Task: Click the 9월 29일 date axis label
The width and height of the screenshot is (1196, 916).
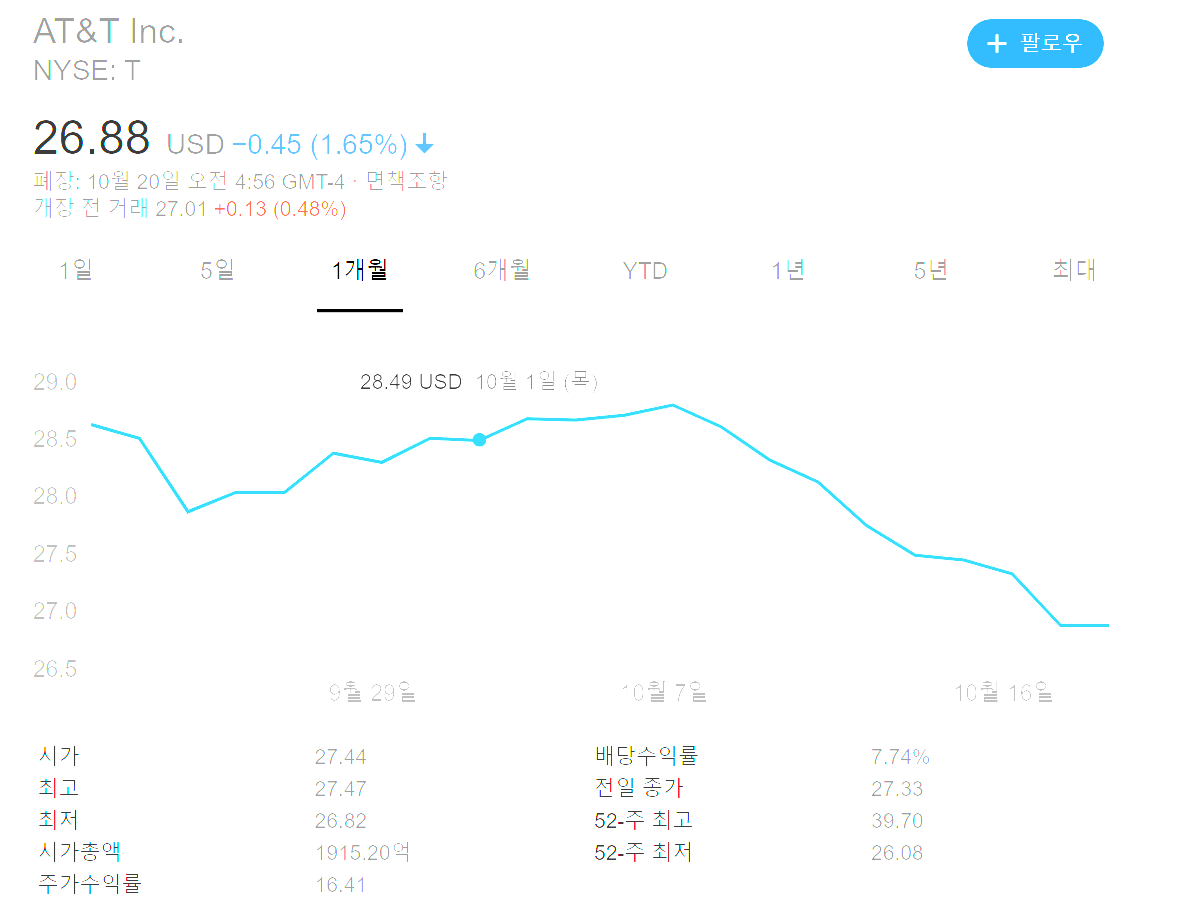Action: tap(372, 691)
